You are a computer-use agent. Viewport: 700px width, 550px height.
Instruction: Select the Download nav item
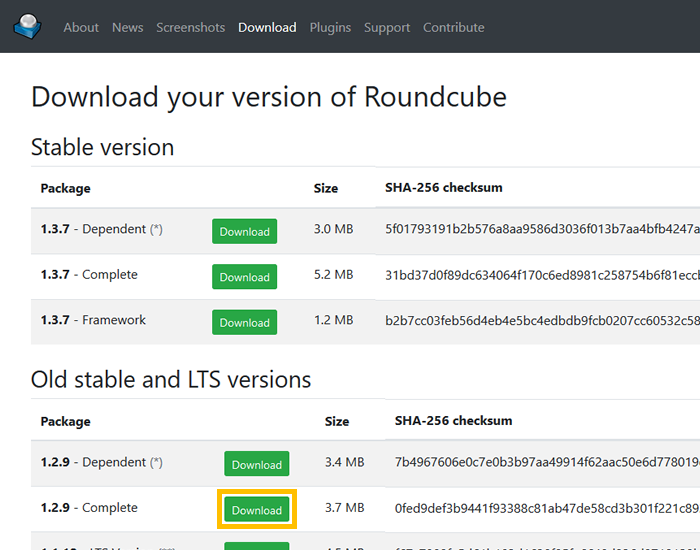(x=267, y=27)
